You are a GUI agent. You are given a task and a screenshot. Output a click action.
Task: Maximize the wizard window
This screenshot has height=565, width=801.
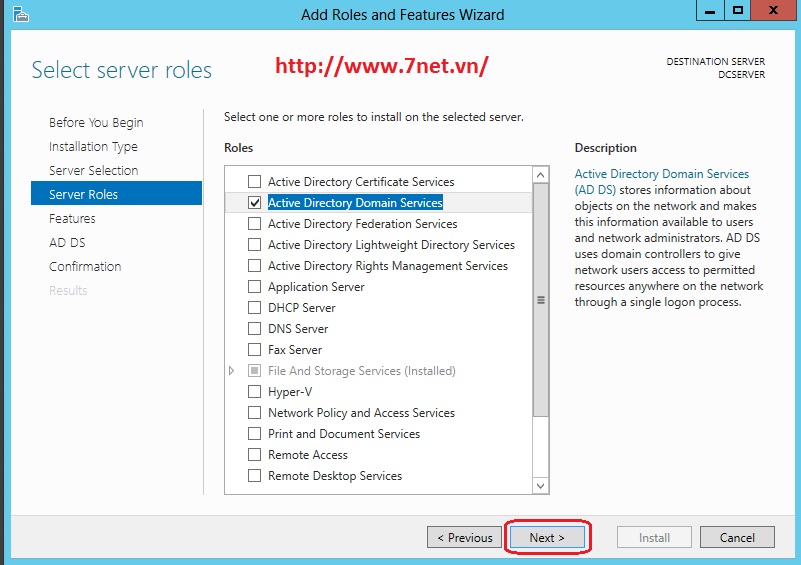[x=738, y=11]
